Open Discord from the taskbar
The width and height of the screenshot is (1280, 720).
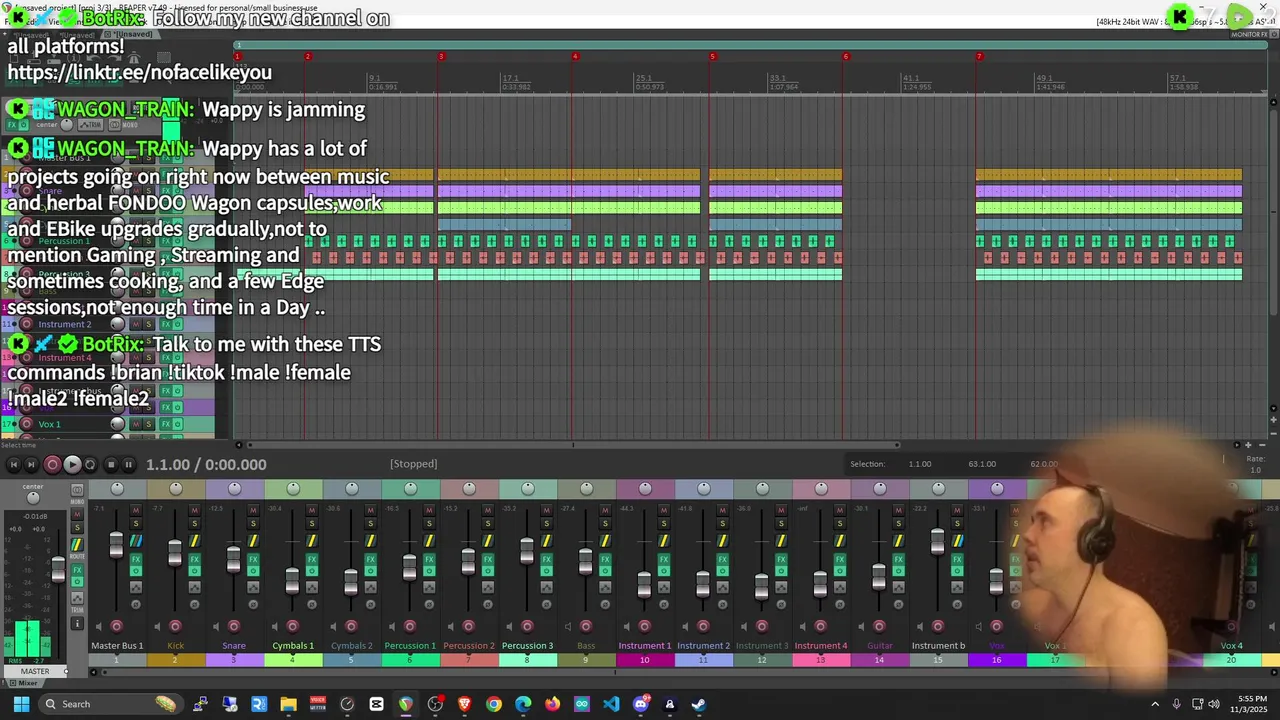[641, 704]
